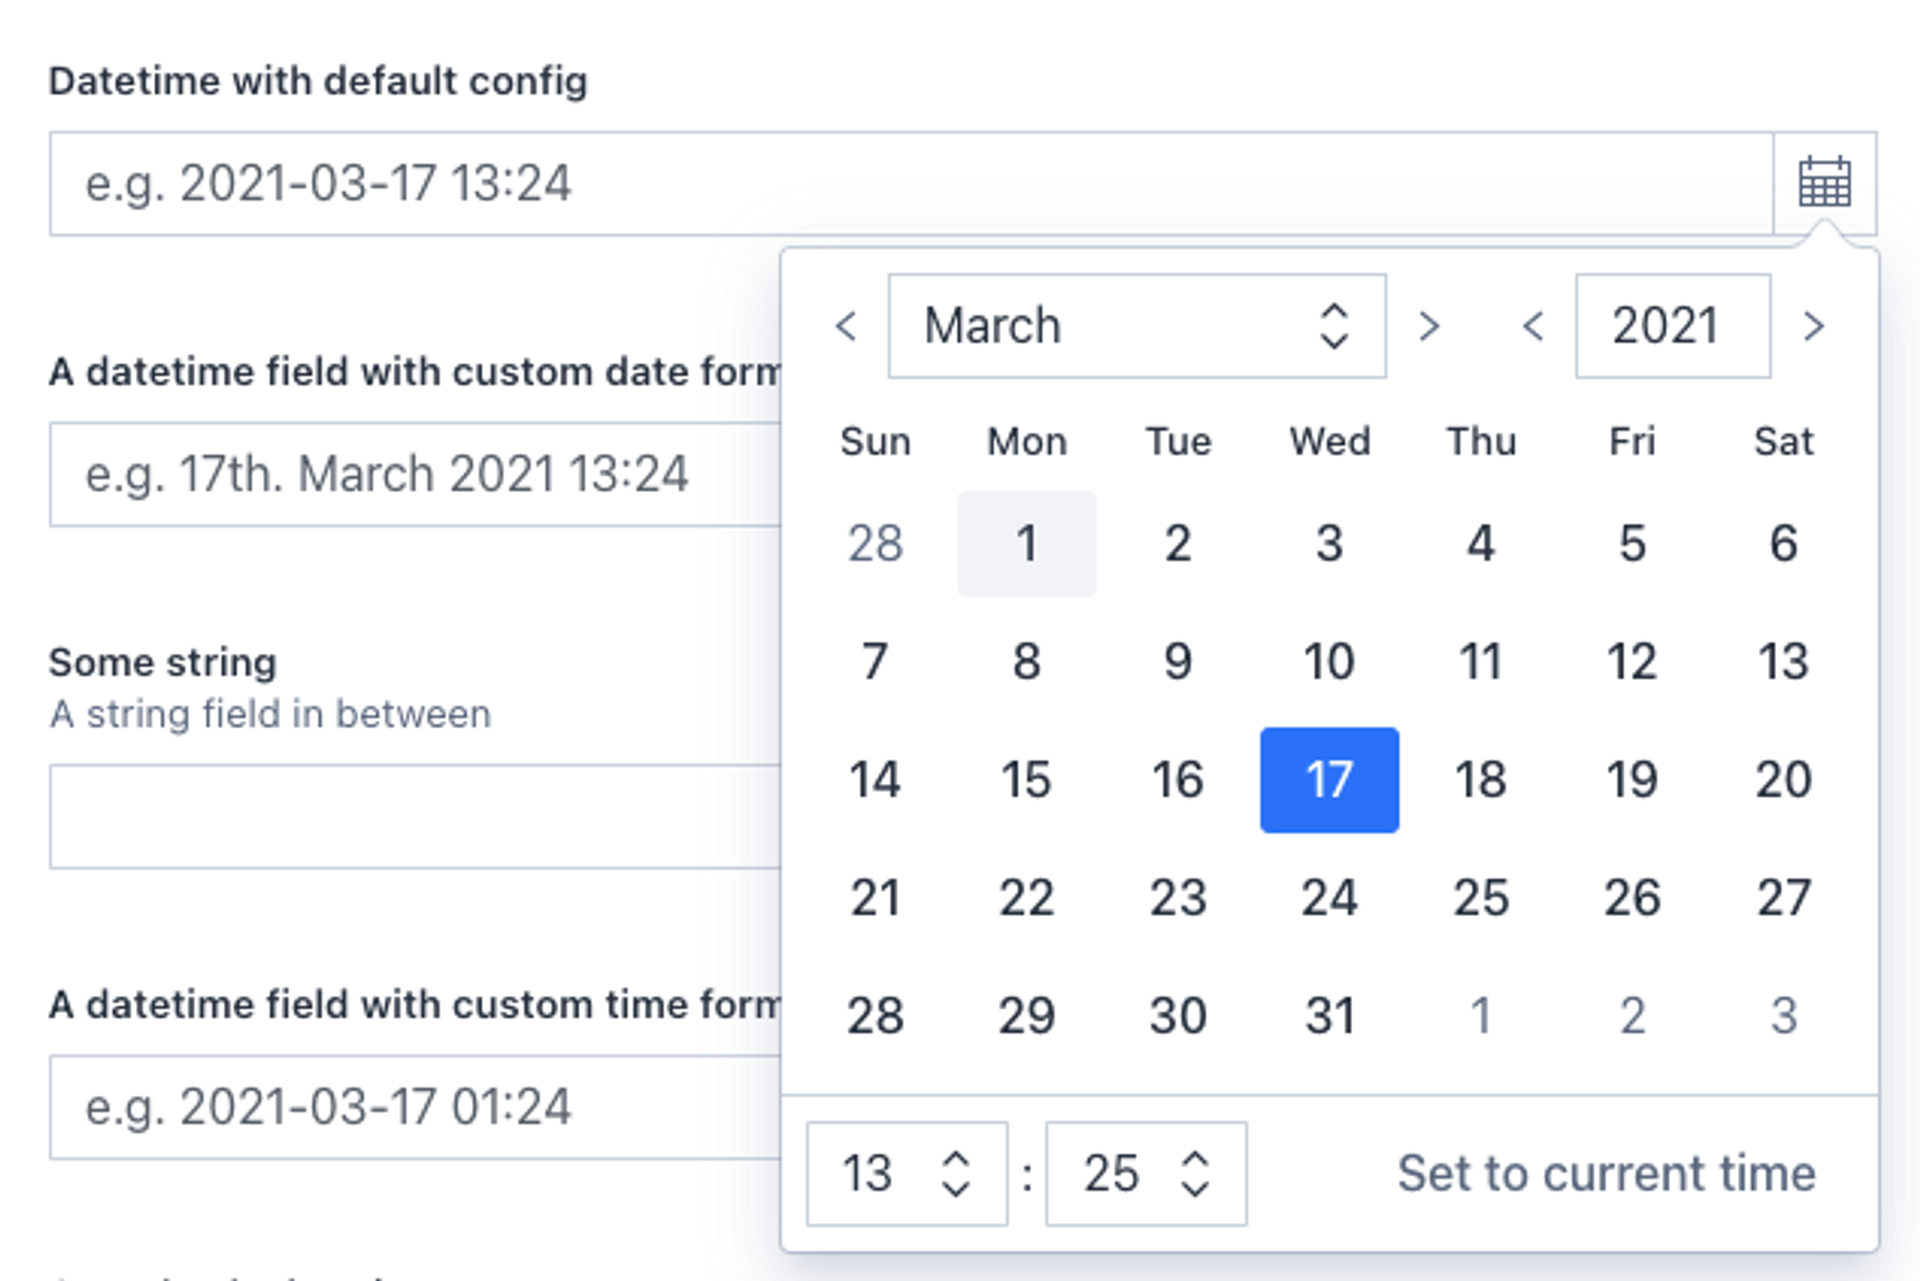Open the March month dropdown
This screenshot has height=1281, width=1920.
(1136, 326)
